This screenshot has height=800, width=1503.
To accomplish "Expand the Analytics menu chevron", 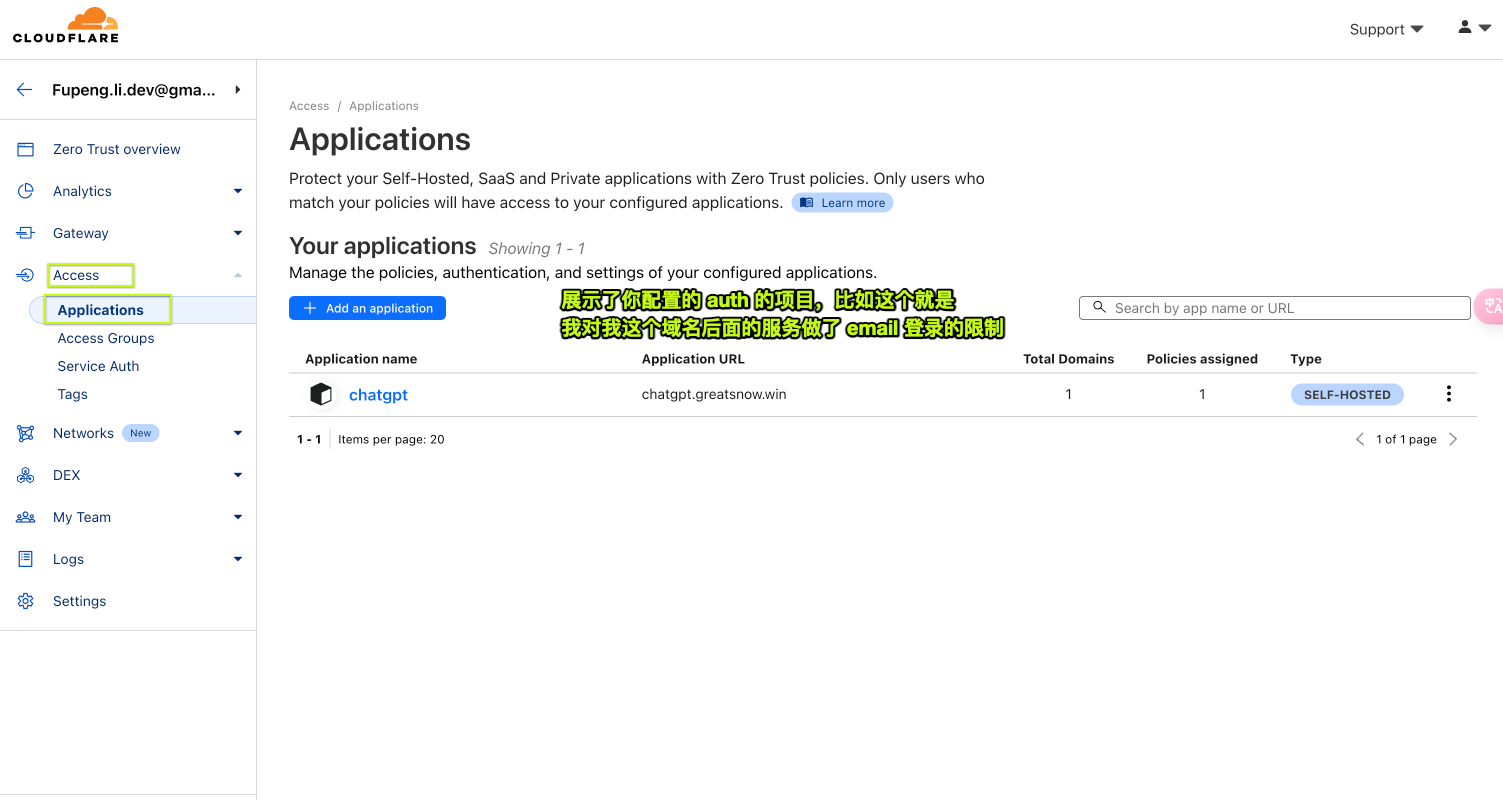I will coord(238,191).
